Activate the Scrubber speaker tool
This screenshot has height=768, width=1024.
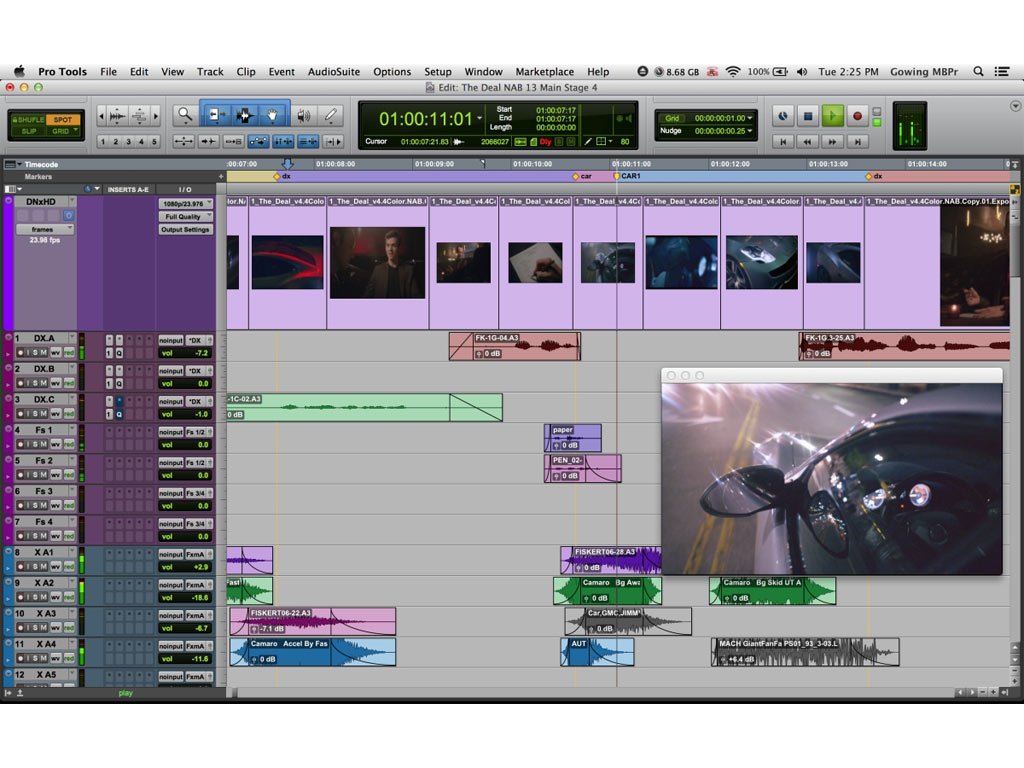[x=304, y=116]
